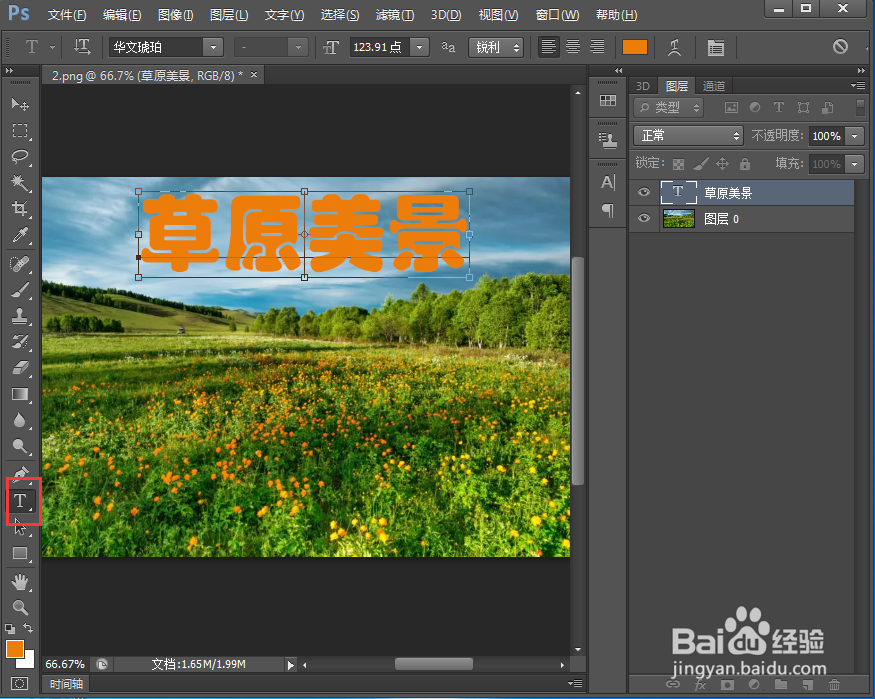Open the 锐利 anti-aliasing dropdown
Image resolution: width=875 pixels, height=699 pixels.
pyautogui.click(x=496, y=47)
